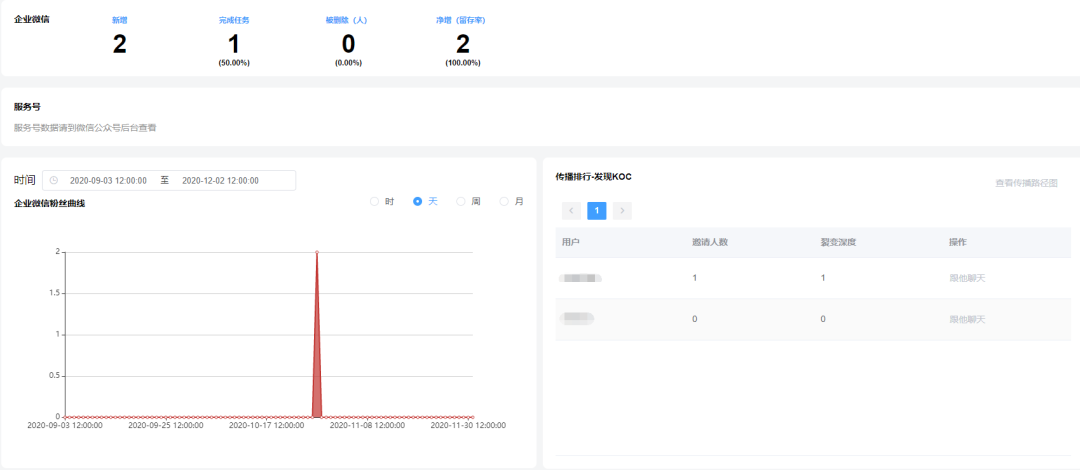Open end date 2020-12-02 picker
The height and width of the screenshot is (470, 1080).
coord(220,181)
